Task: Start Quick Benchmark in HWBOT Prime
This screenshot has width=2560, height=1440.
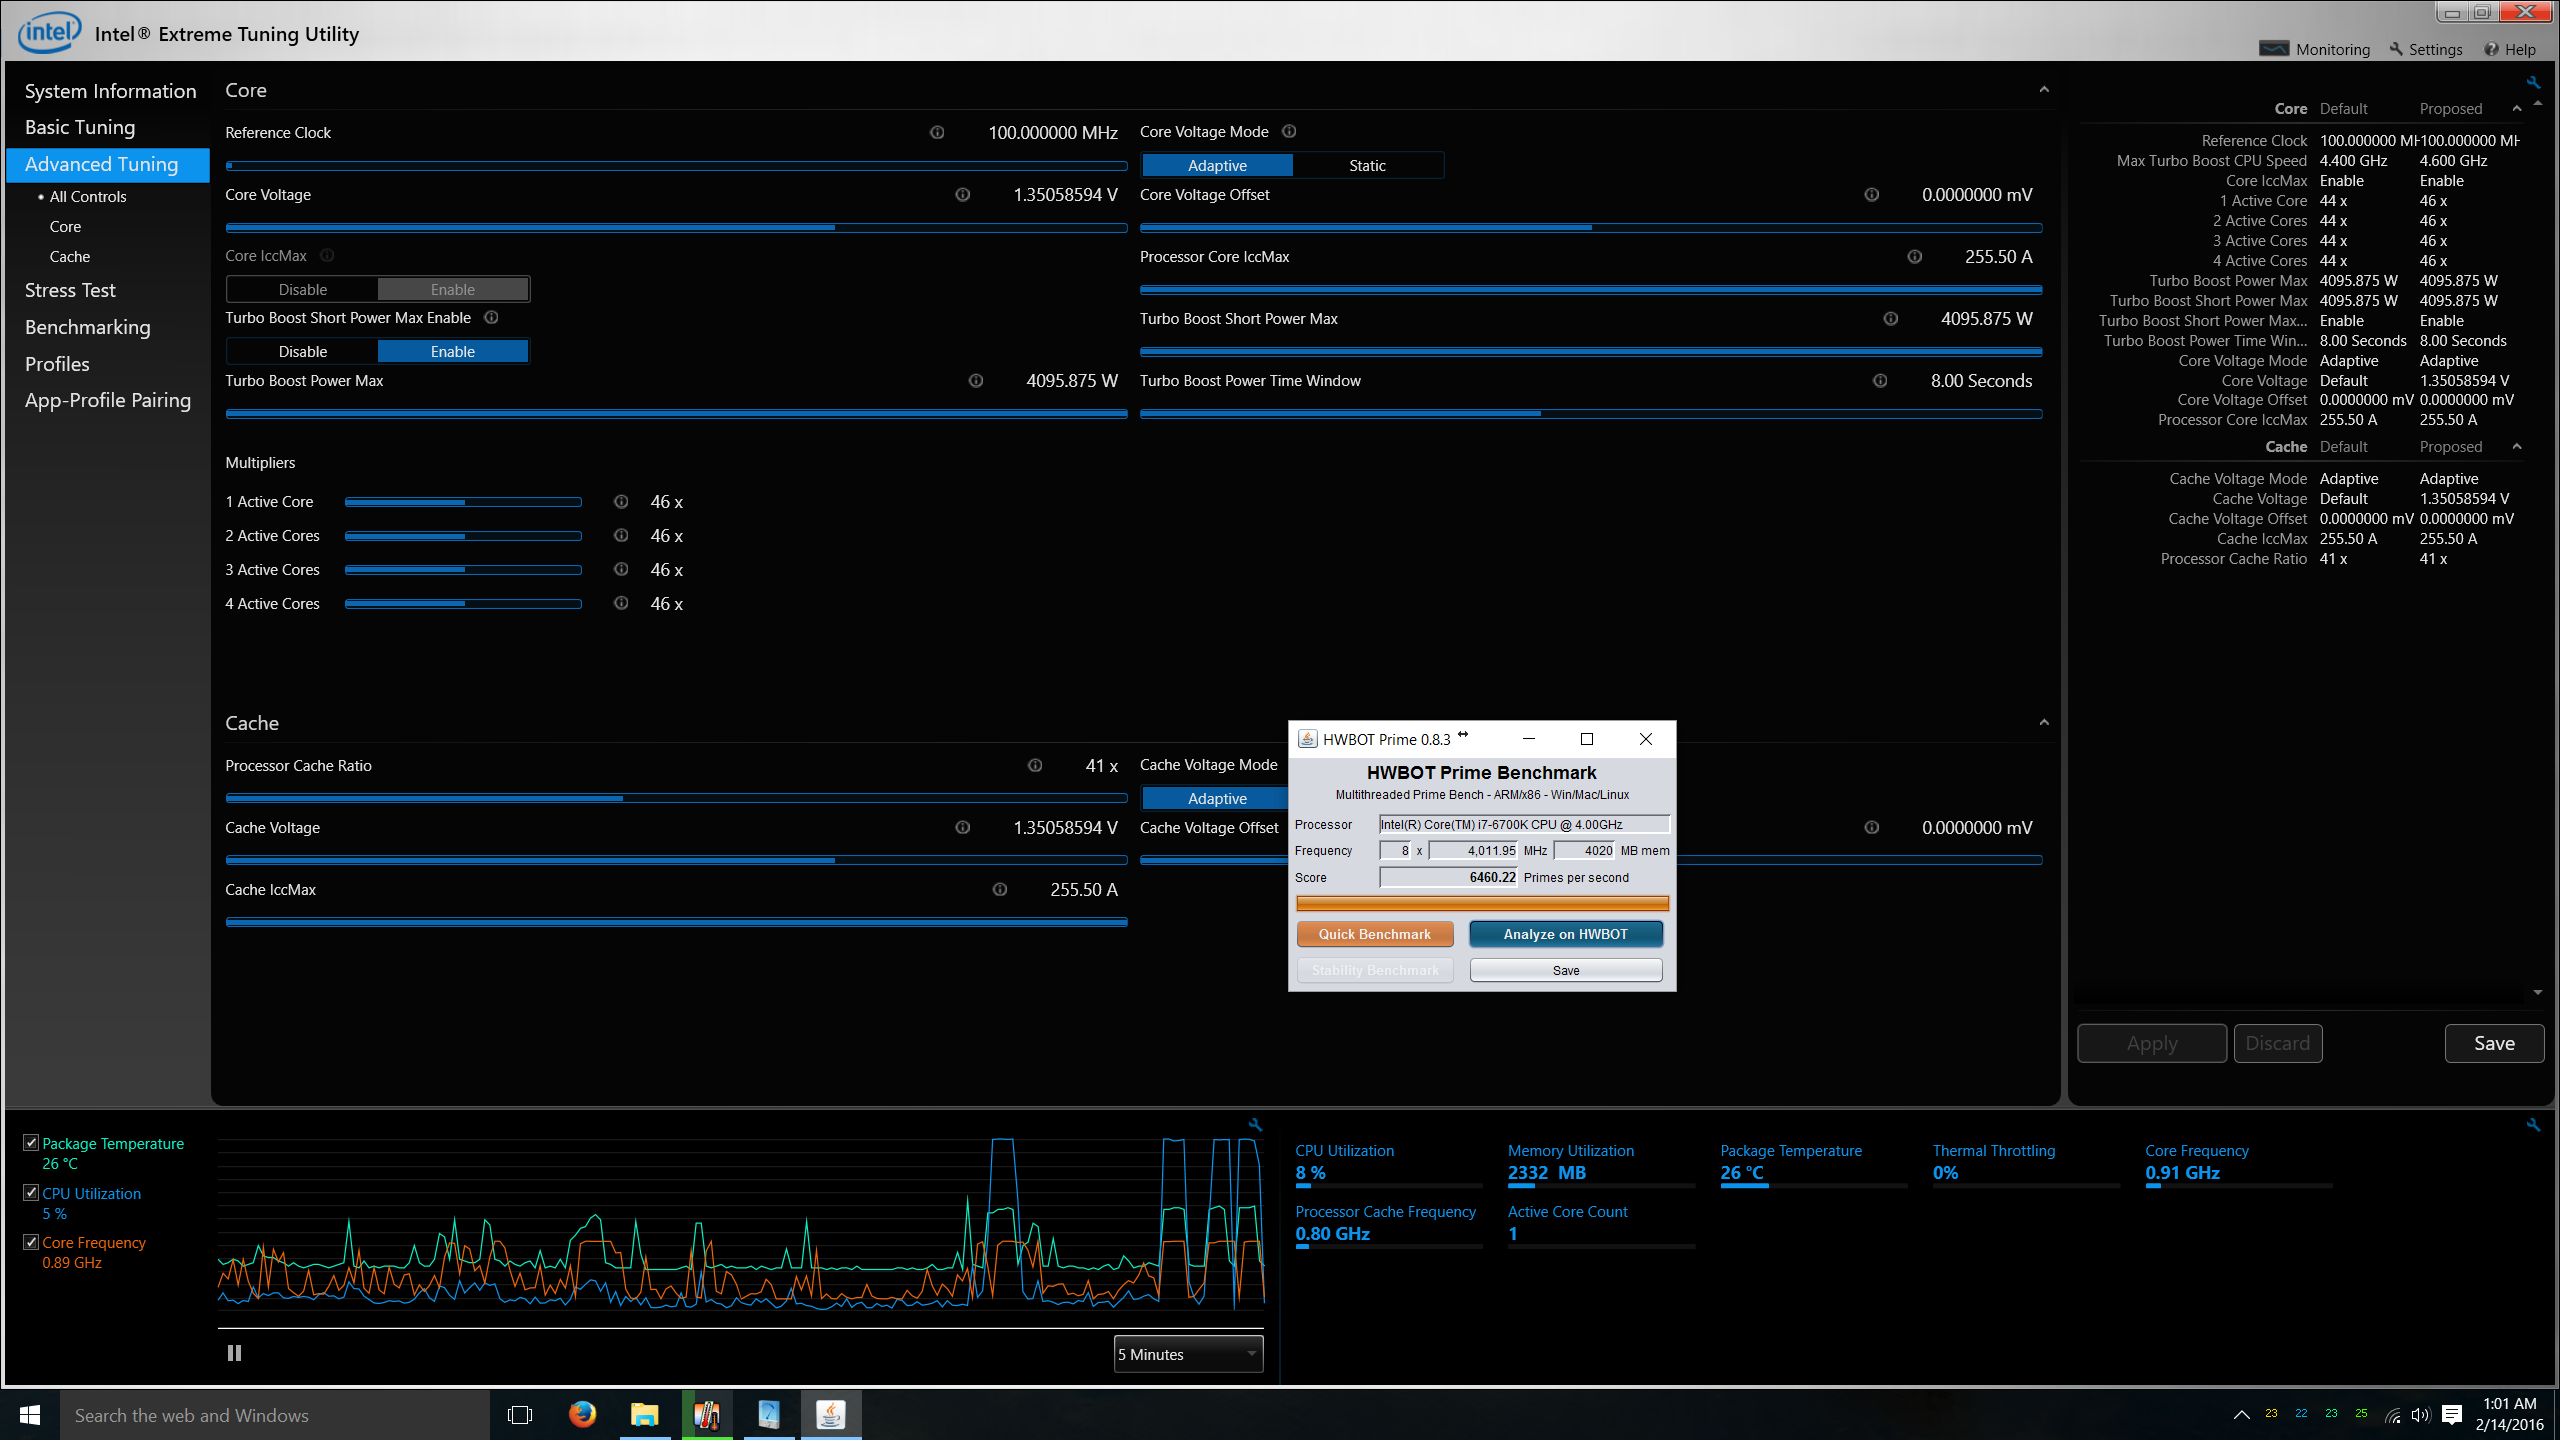Action: coord(1375,934)
